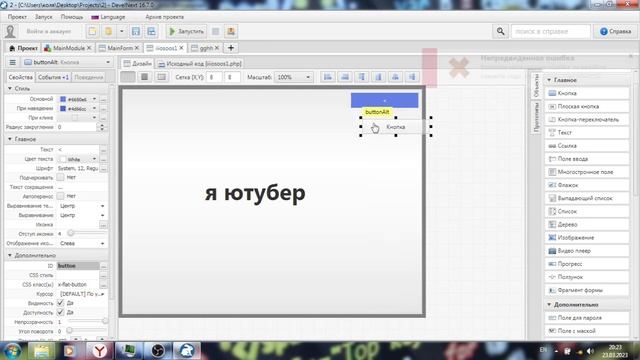Click the Видео плеер component icon
Screen dimensions: 640x360
tap(552, 251)
